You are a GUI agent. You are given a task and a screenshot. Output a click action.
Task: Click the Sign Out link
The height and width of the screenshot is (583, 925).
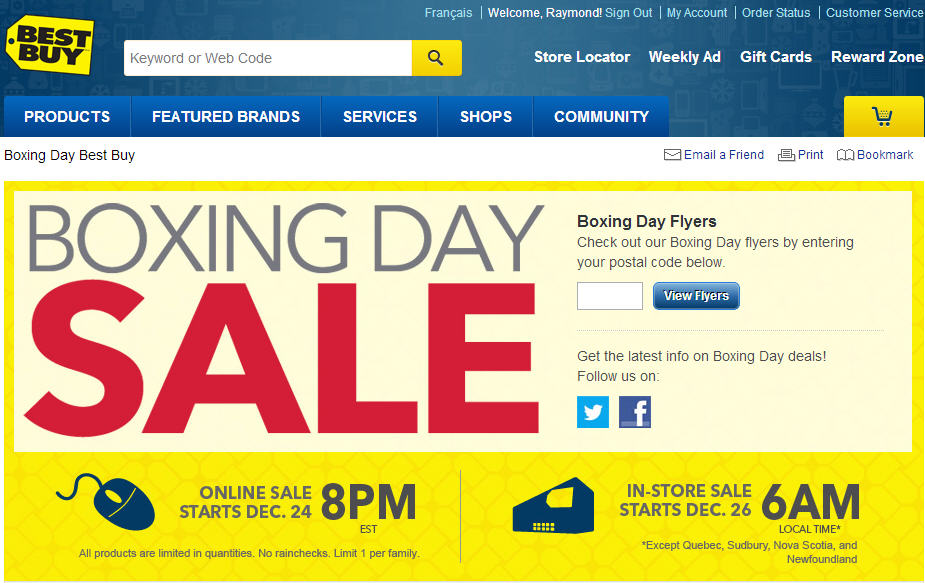tap(629, 12)
